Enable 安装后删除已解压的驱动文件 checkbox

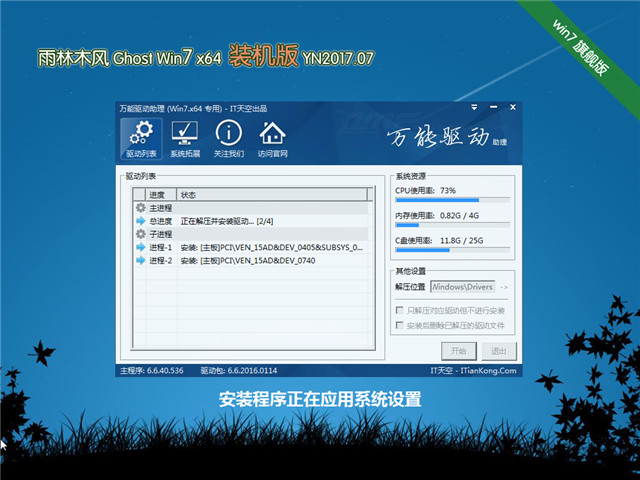[x=400, y=325]
